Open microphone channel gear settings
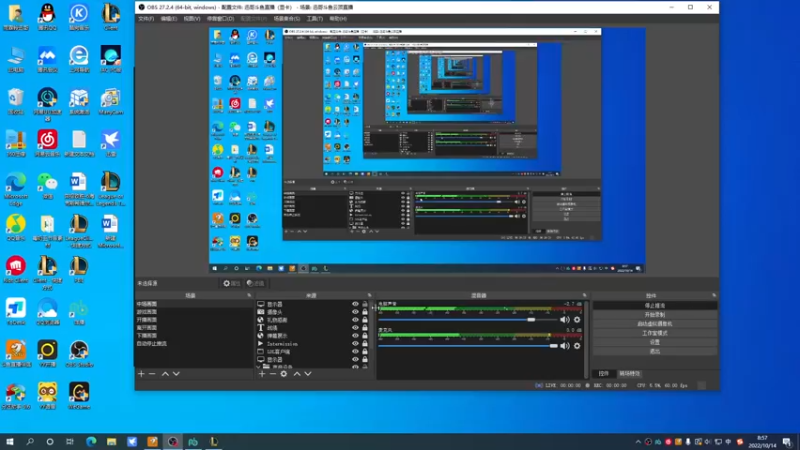This screenshot has width=800, height=450. click(577, 346)
